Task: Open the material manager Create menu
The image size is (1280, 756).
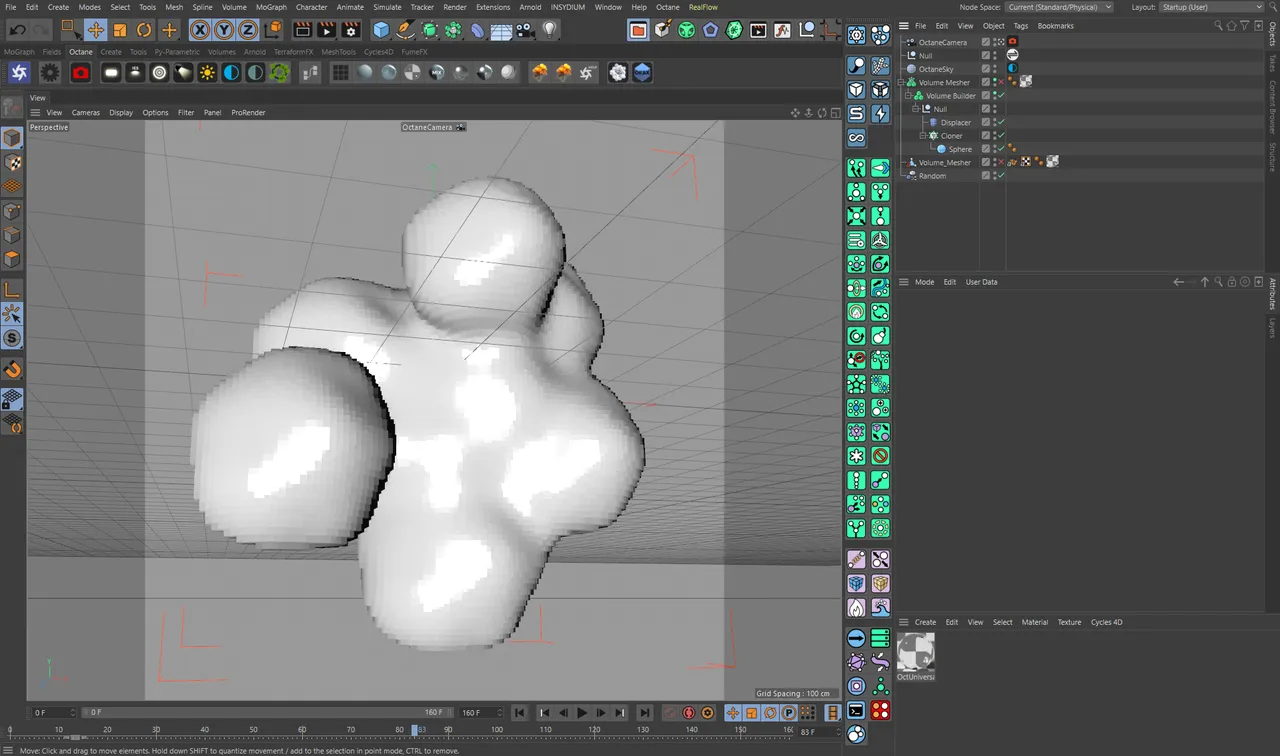Action: (925, 622)
